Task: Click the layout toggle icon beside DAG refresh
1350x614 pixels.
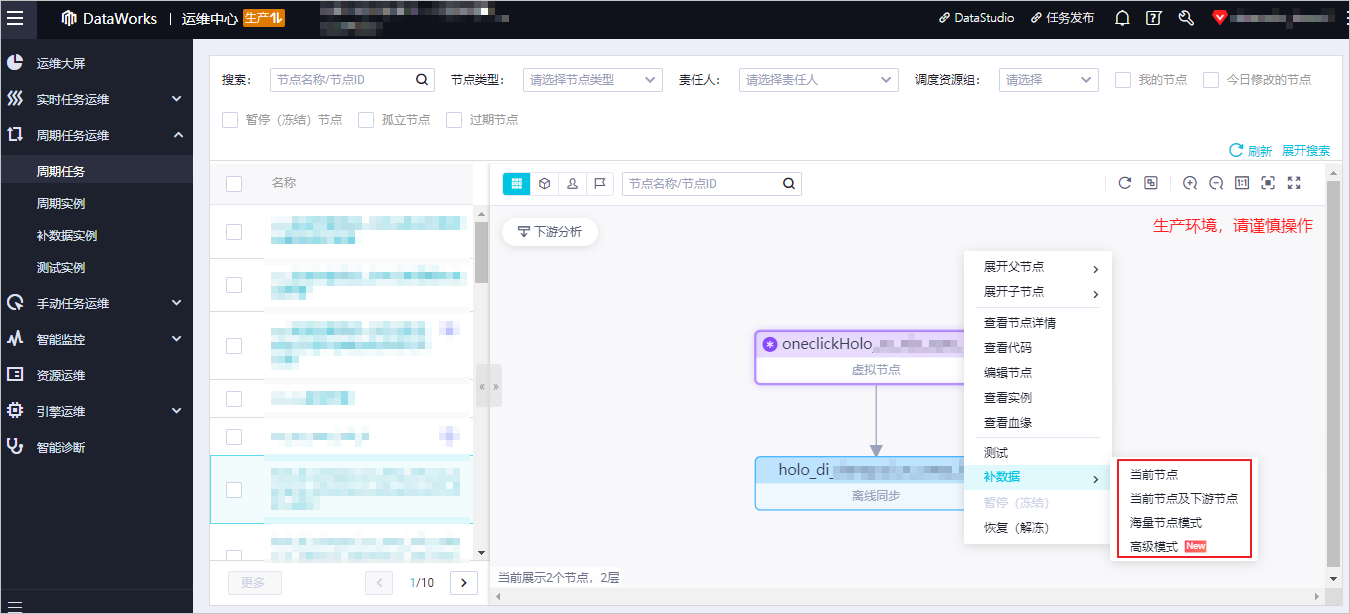Action: 1151,183
